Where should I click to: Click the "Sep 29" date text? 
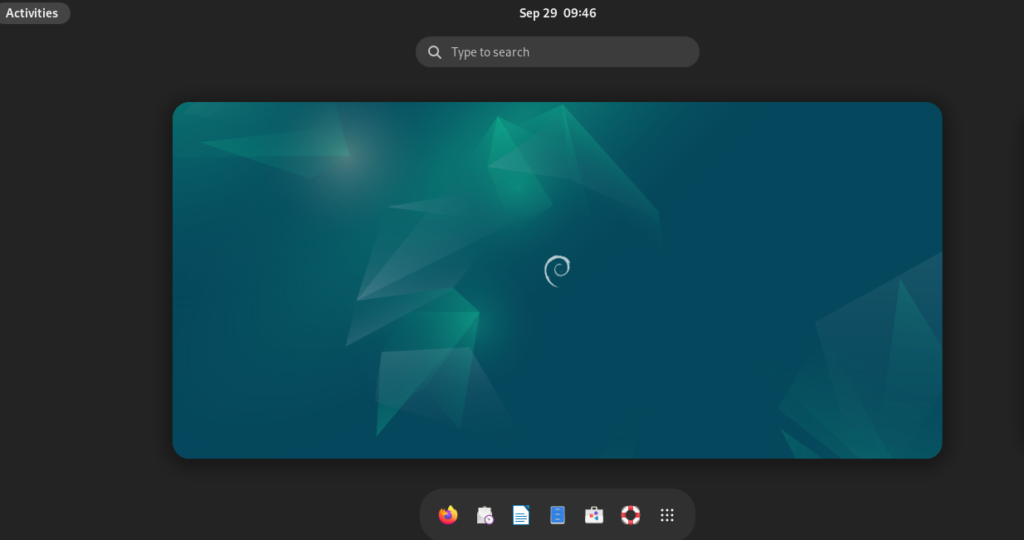click(x=537, y=13)
